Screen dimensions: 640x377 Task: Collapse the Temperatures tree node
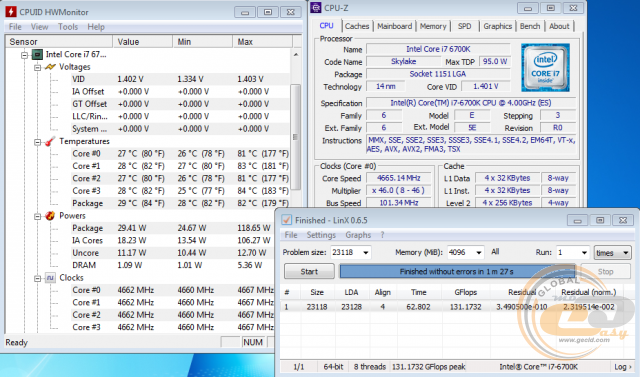coord(38,142)
